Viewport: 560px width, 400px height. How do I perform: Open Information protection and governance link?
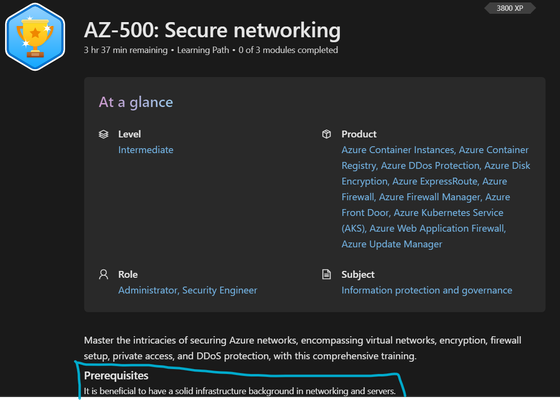click(x=427, y=290)
